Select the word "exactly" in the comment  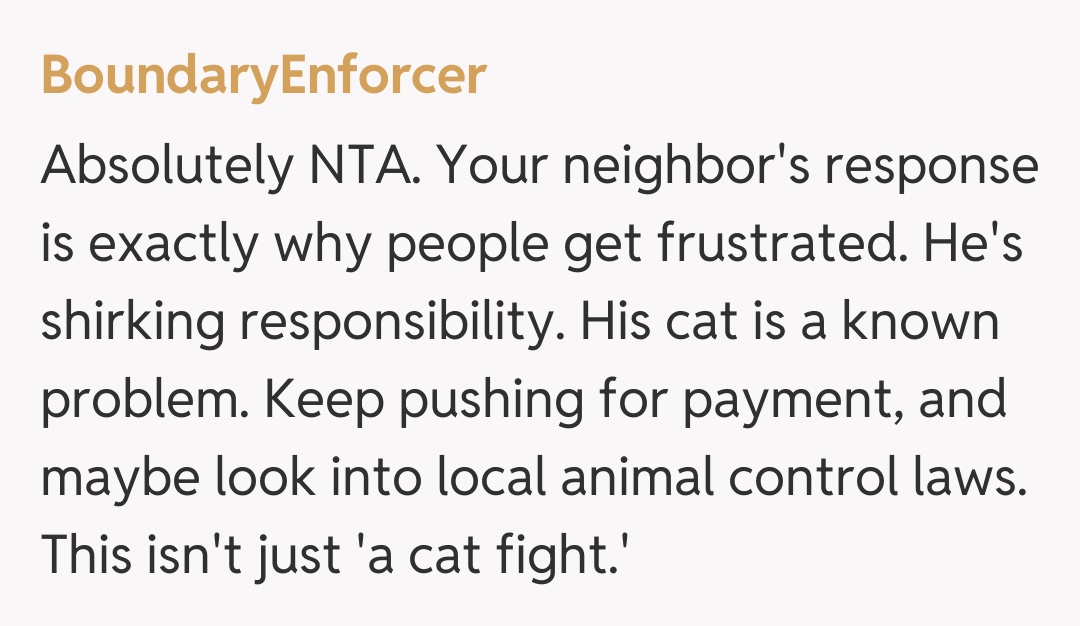tap(162, 247)
